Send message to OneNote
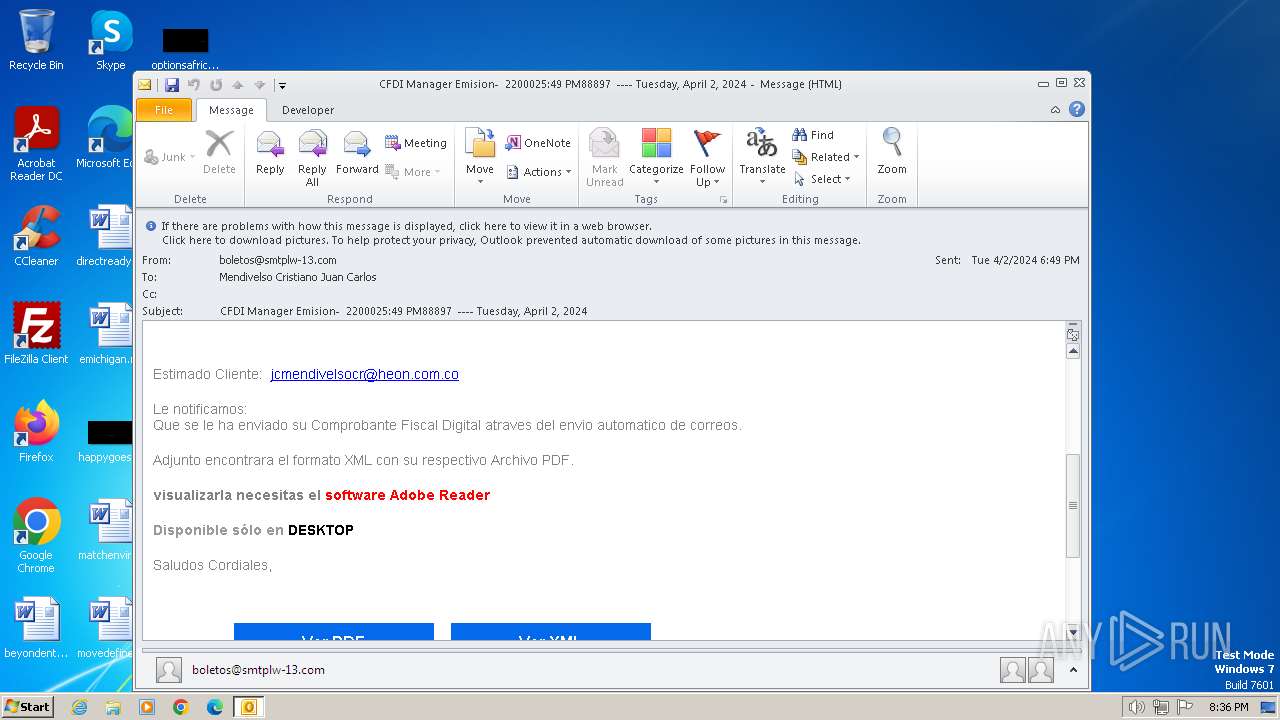This screenshot has width=1280, height=720. [538, 143]
